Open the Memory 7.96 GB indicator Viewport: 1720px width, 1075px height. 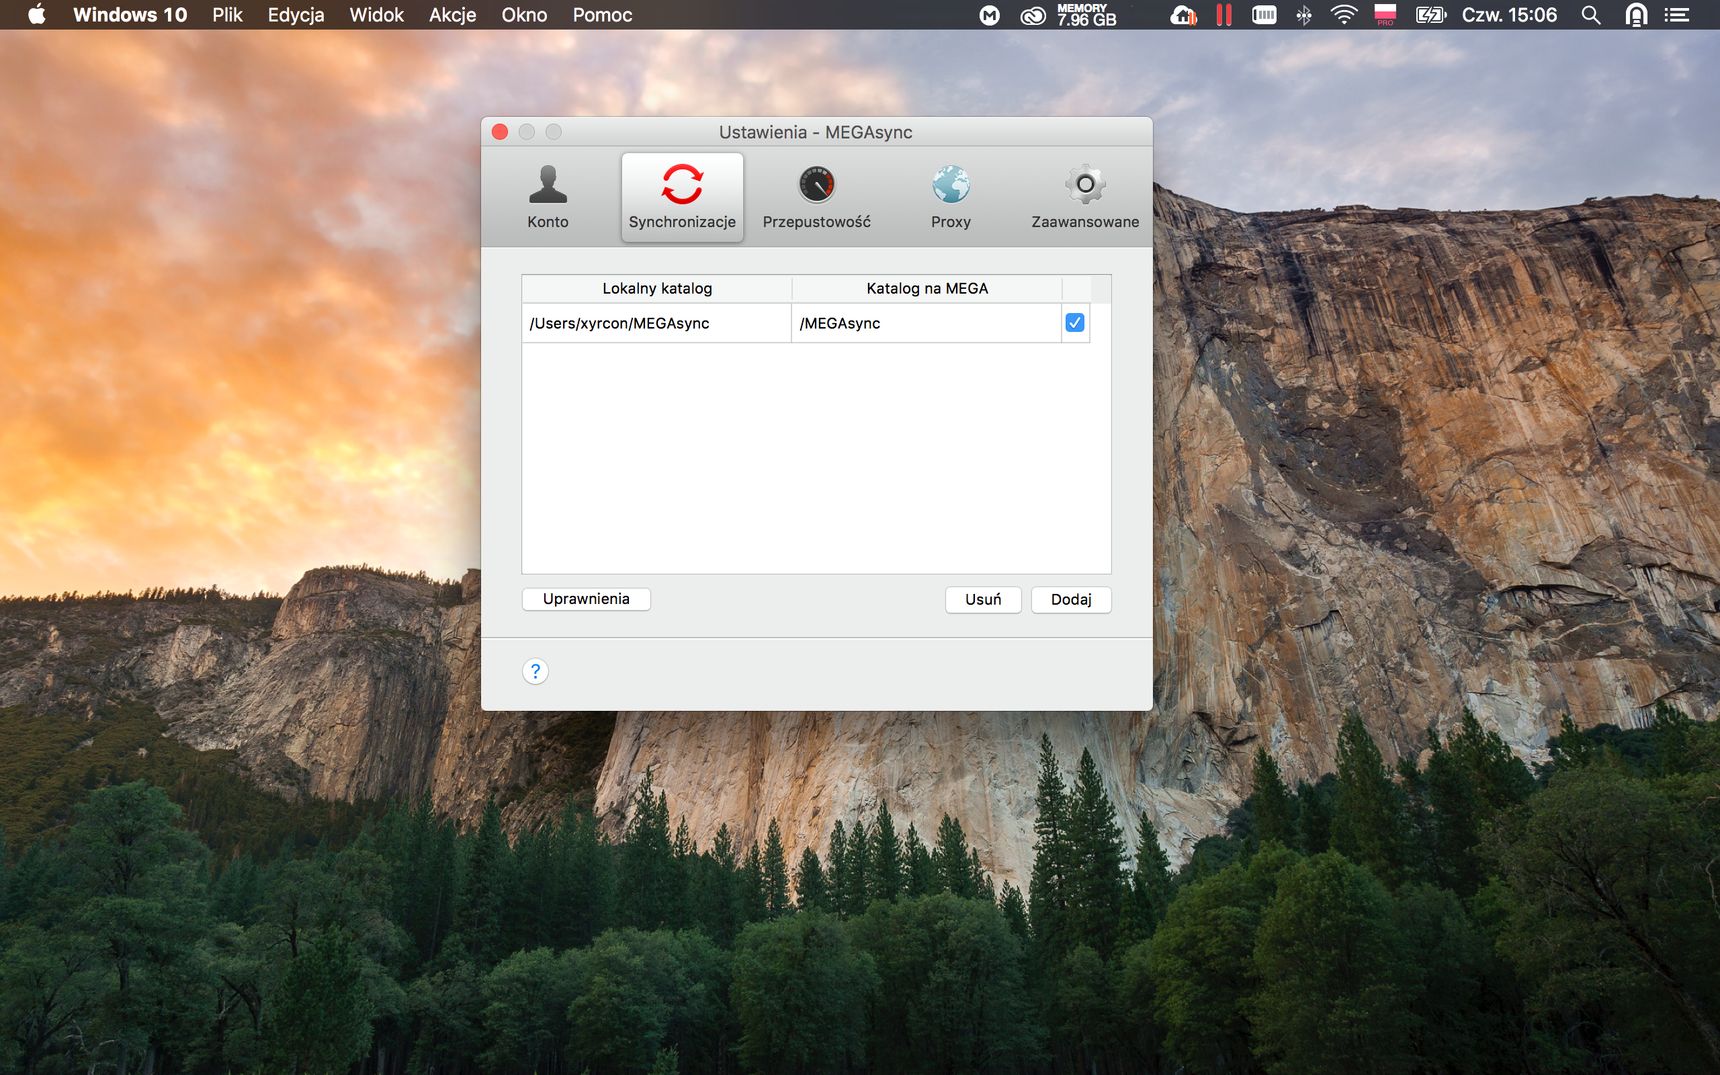tap(1086, 15)
